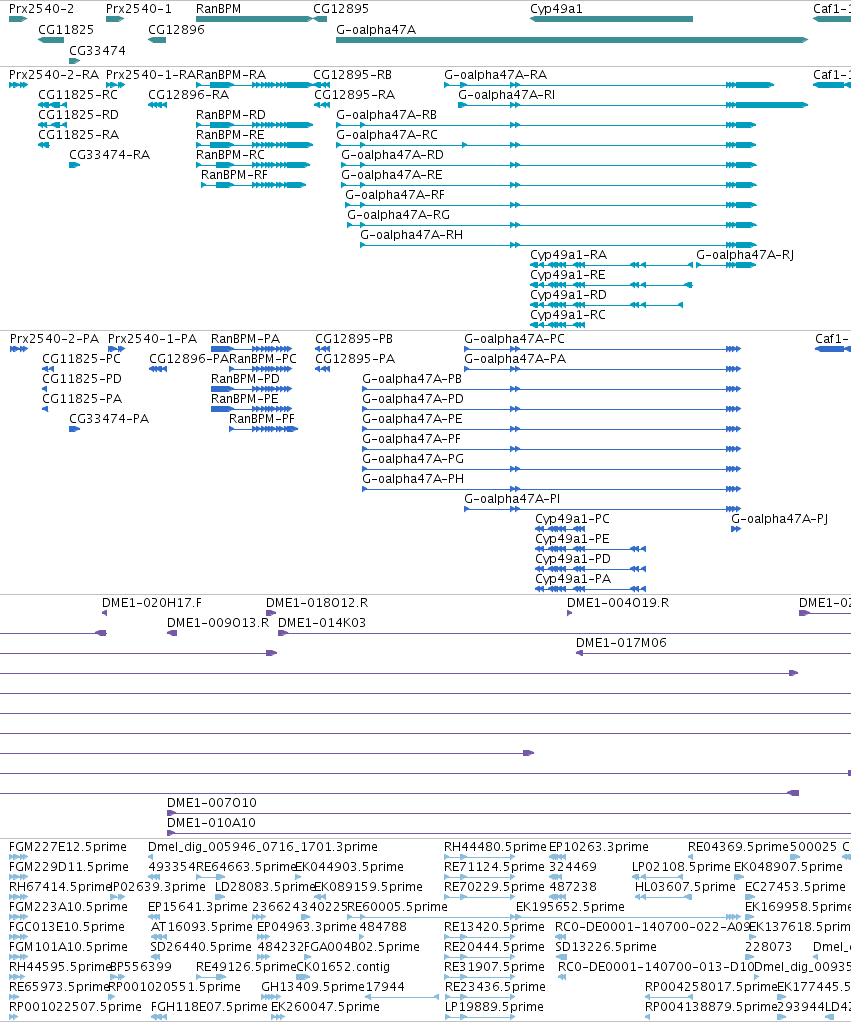This screenshot has width=851, height=1022.
Task: Select transcript G-oalpha47A-RJ label
Action: [x=745, y=255]
